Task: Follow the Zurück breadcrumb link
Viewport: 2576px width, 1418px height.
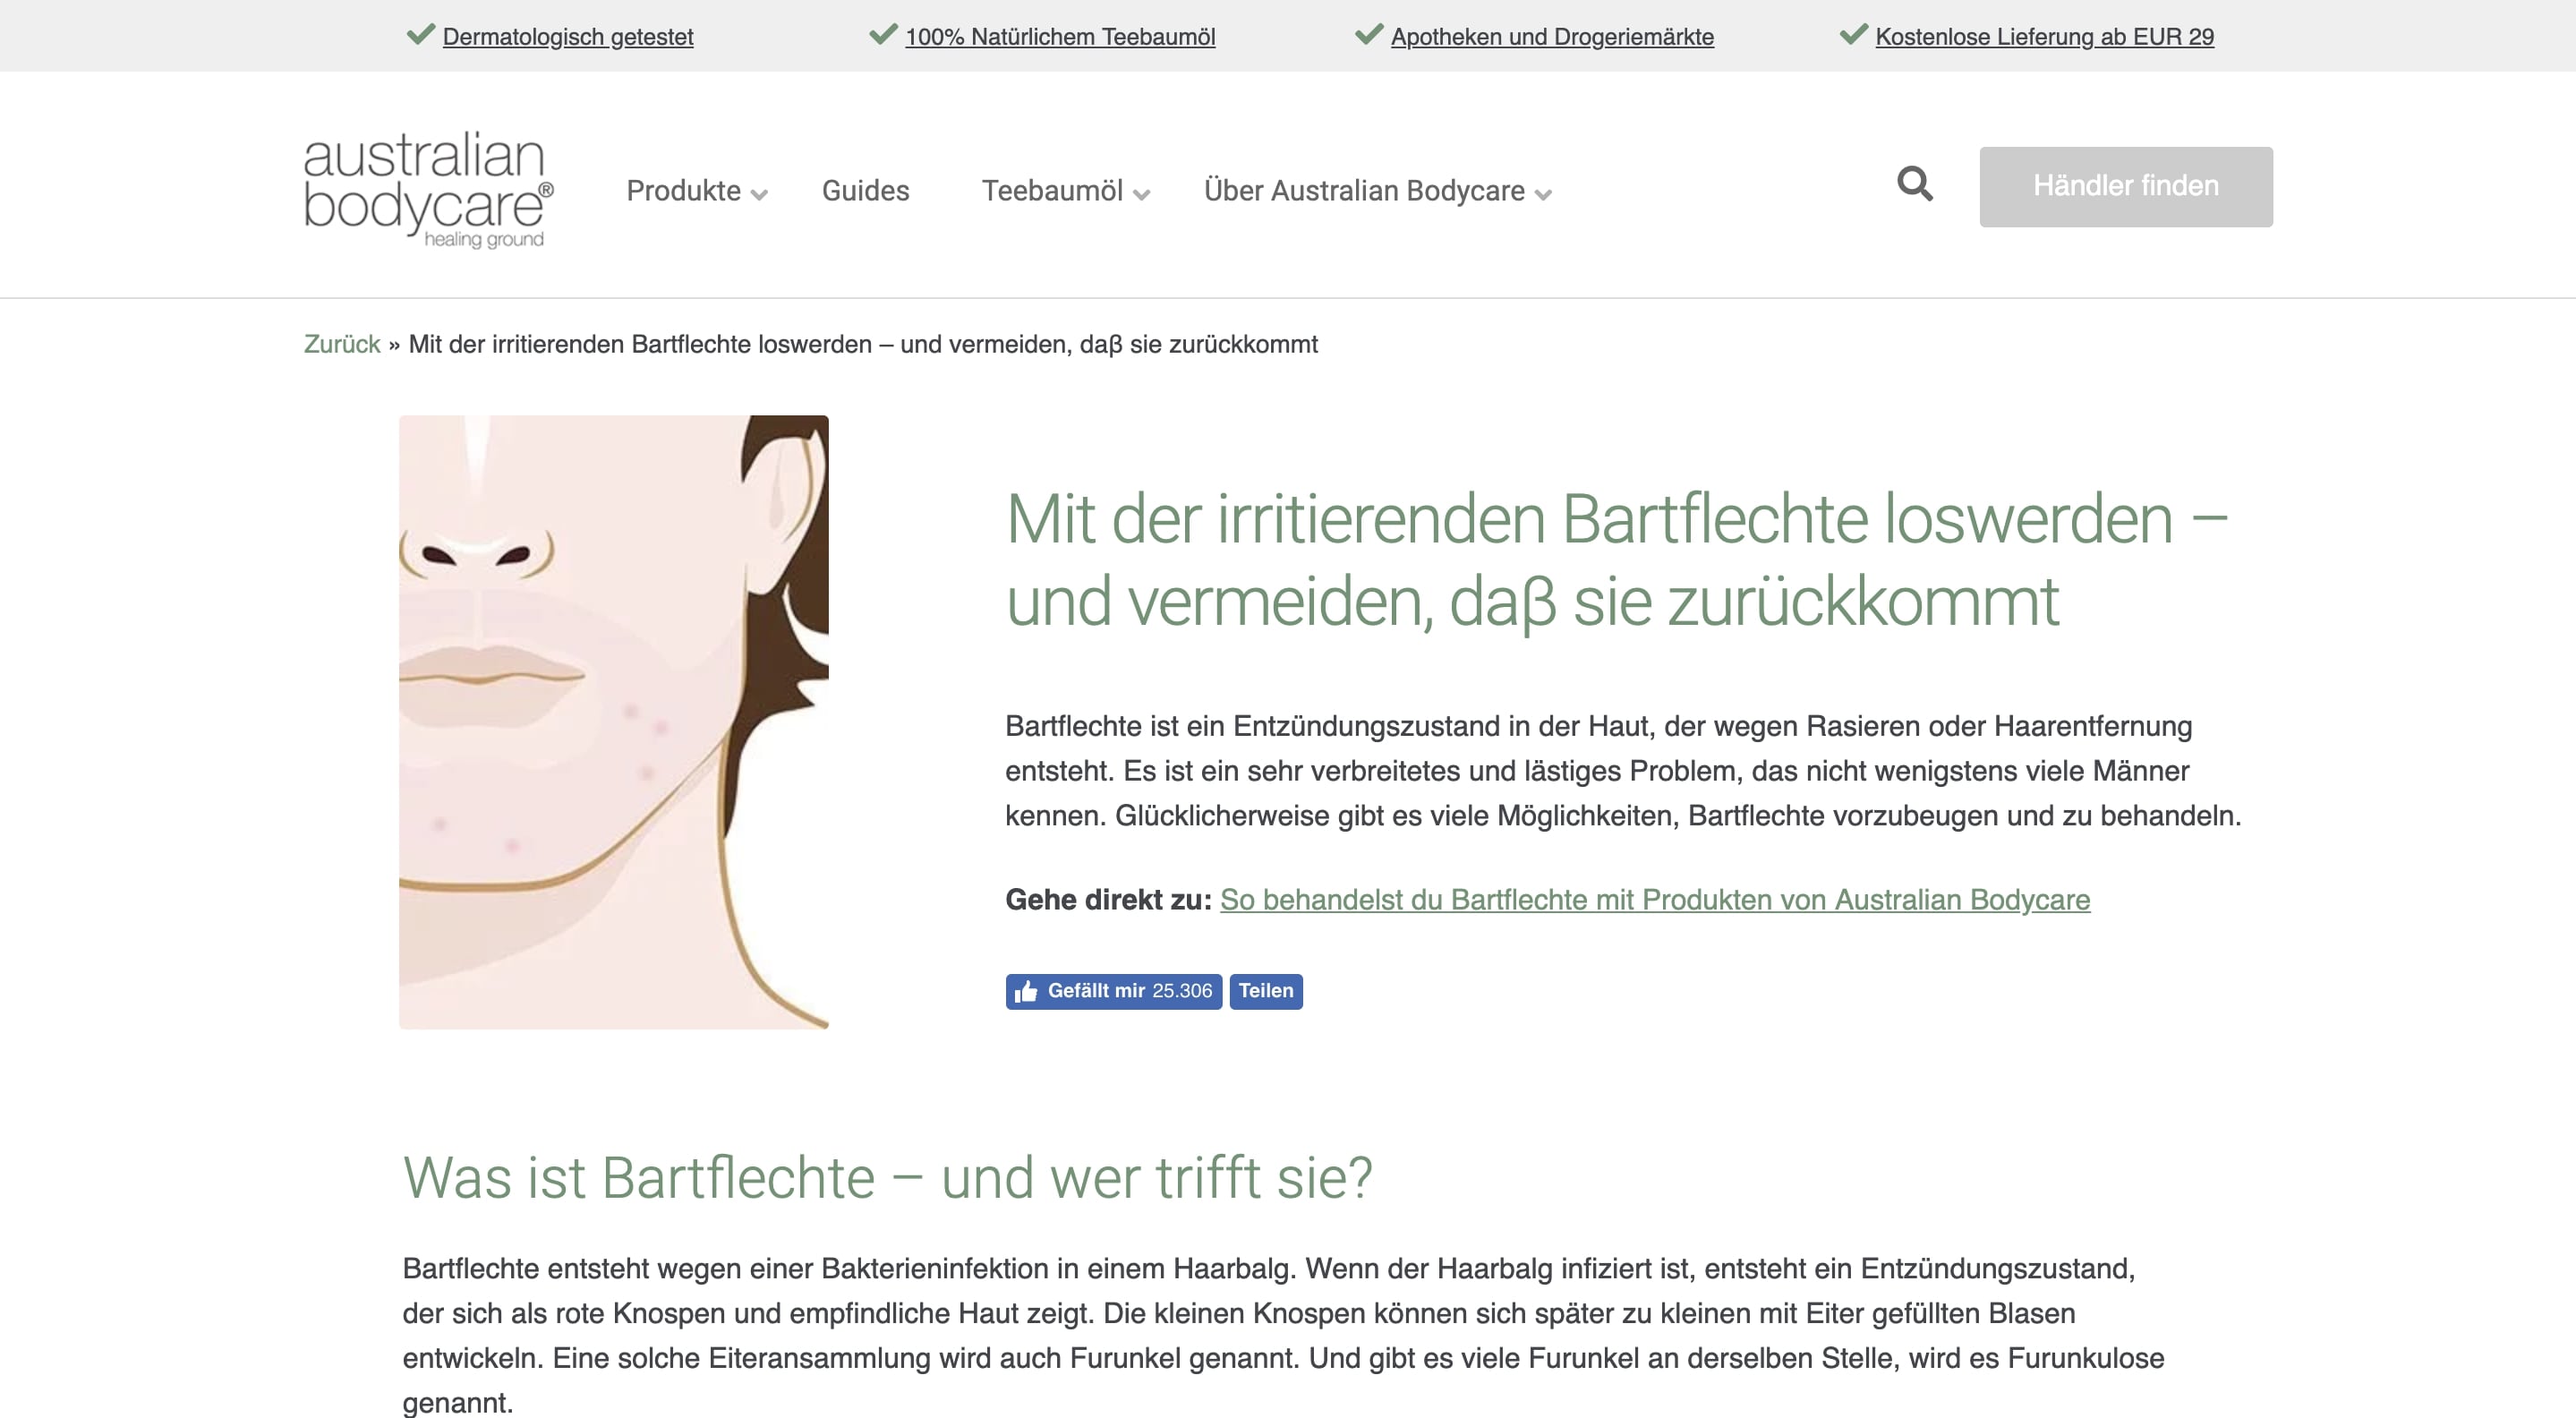Action: click(342, 344)
